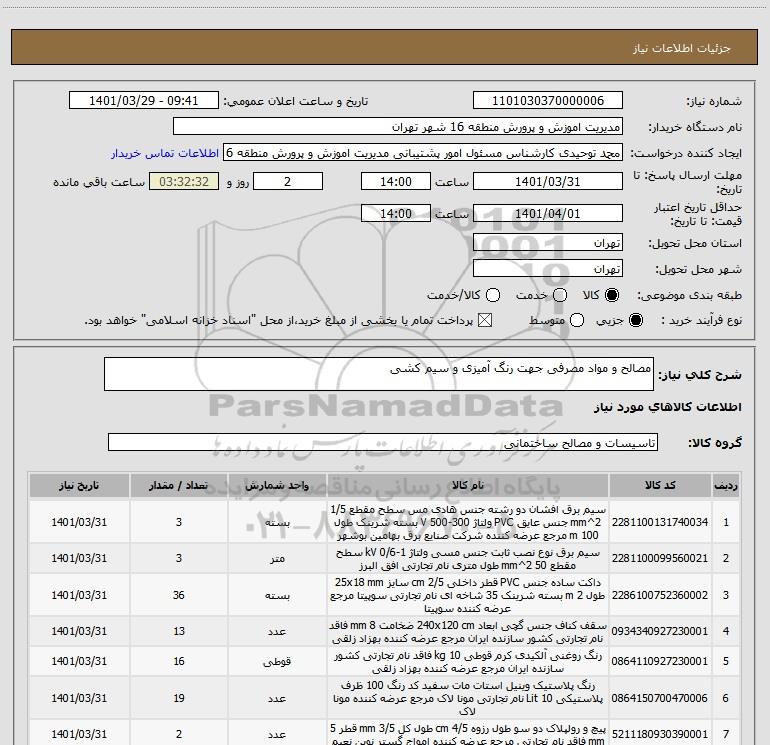Click the price validity hour 14:00 field

[396, 214]
